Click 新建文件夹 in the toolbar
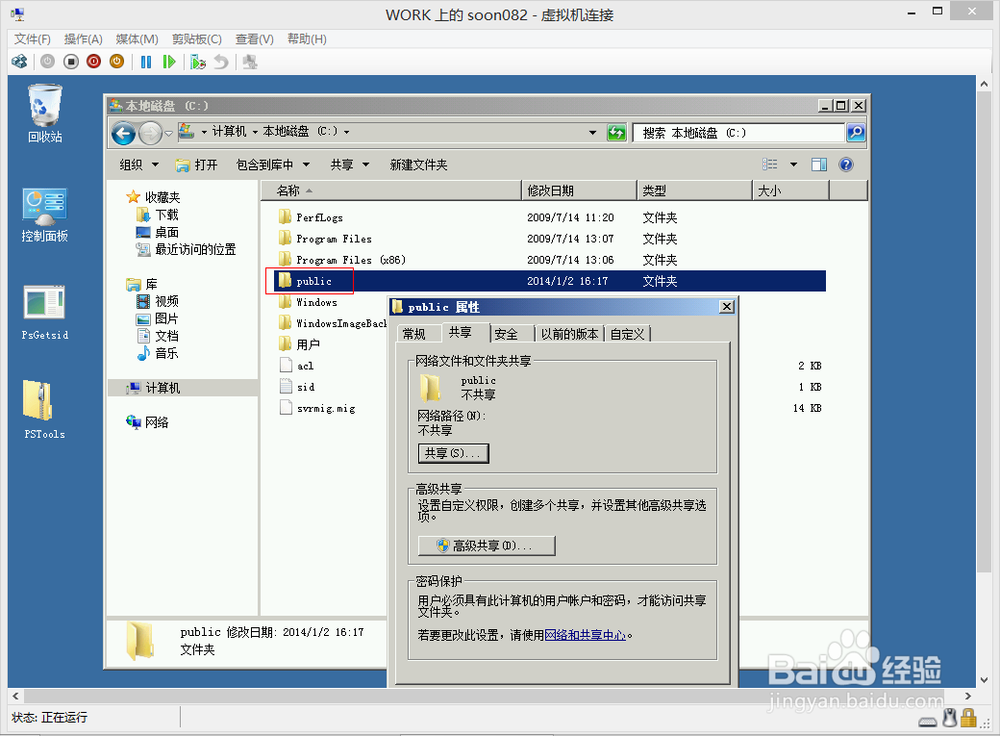The height and width of the screenshot is (736, 1000). pos(418,165)
